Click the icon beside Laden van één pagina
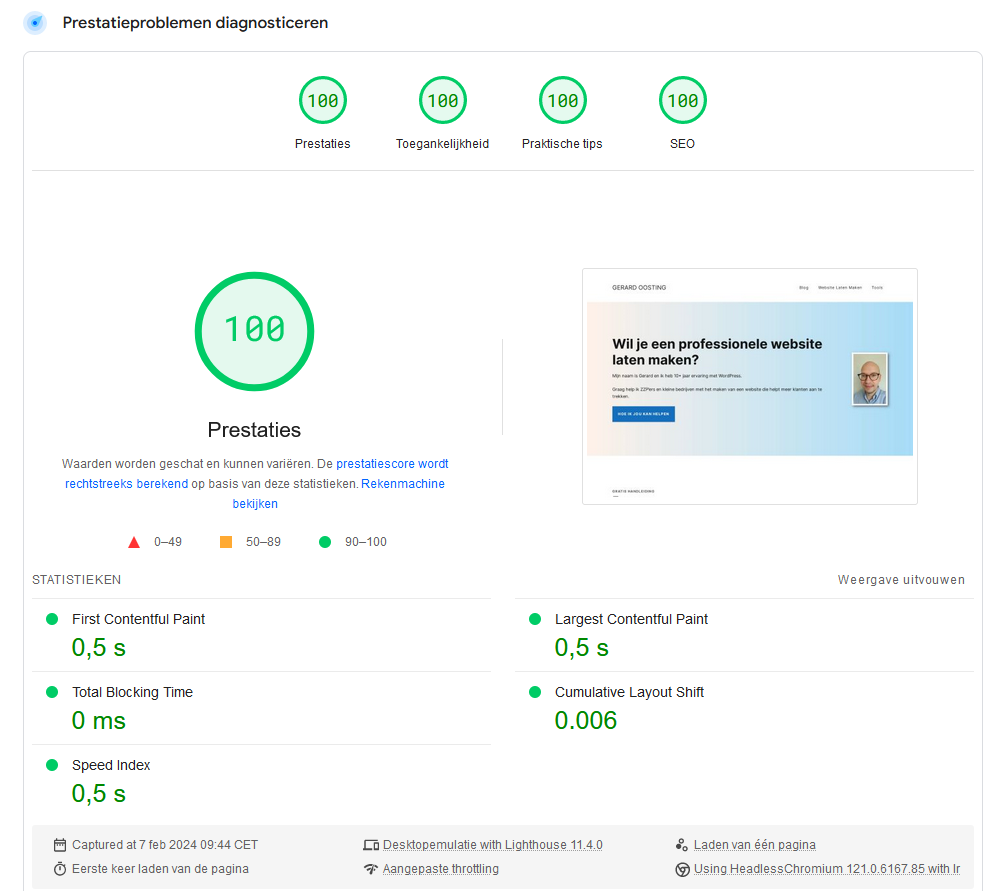Screen dimensions: 993x891 pos(682,845)
